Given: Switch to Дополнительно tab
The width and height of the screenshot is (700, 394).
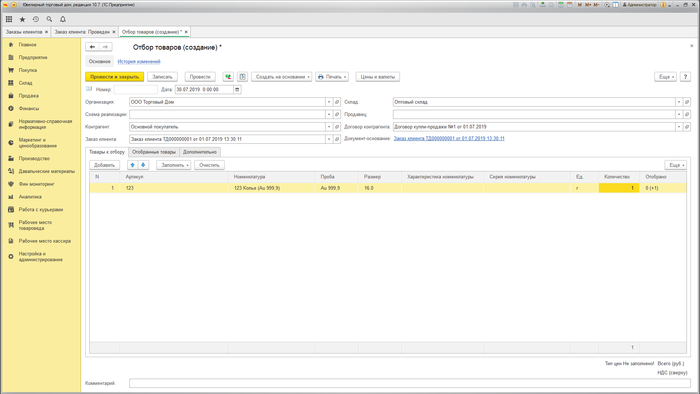Looking at the screenshot, I should click(x=200, y=152).
